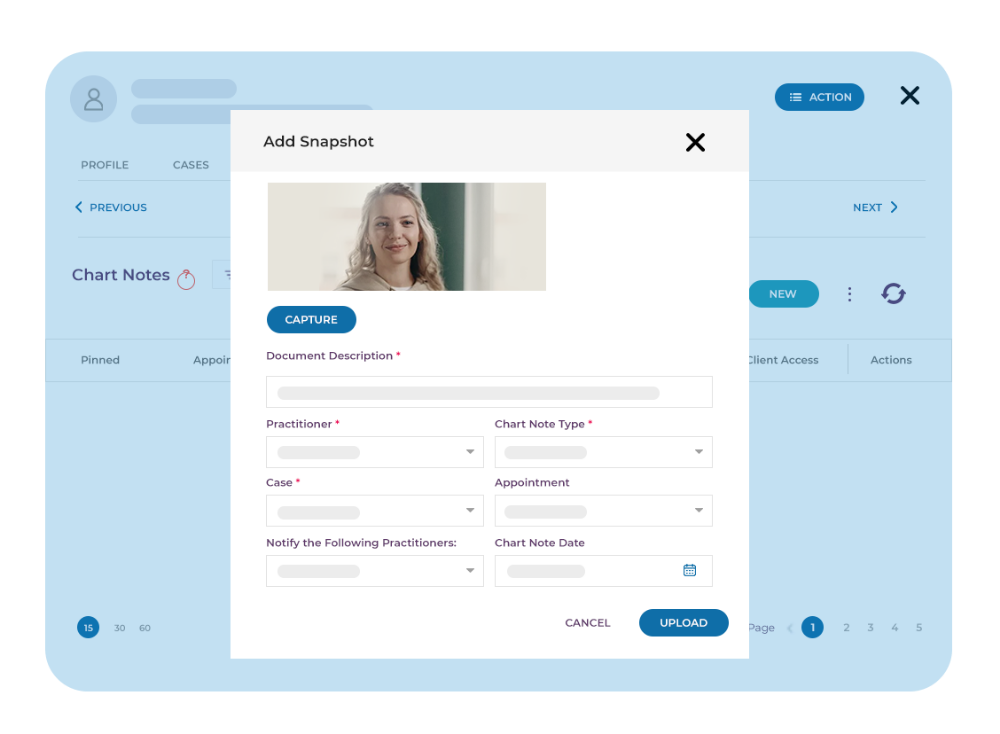Click the CAPTURE button

(311, 319)
